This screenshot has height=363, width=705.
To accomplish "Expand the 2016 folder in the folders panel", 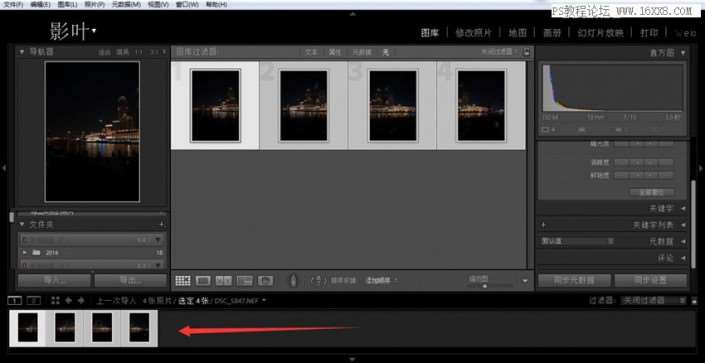I will click(25, 252).
